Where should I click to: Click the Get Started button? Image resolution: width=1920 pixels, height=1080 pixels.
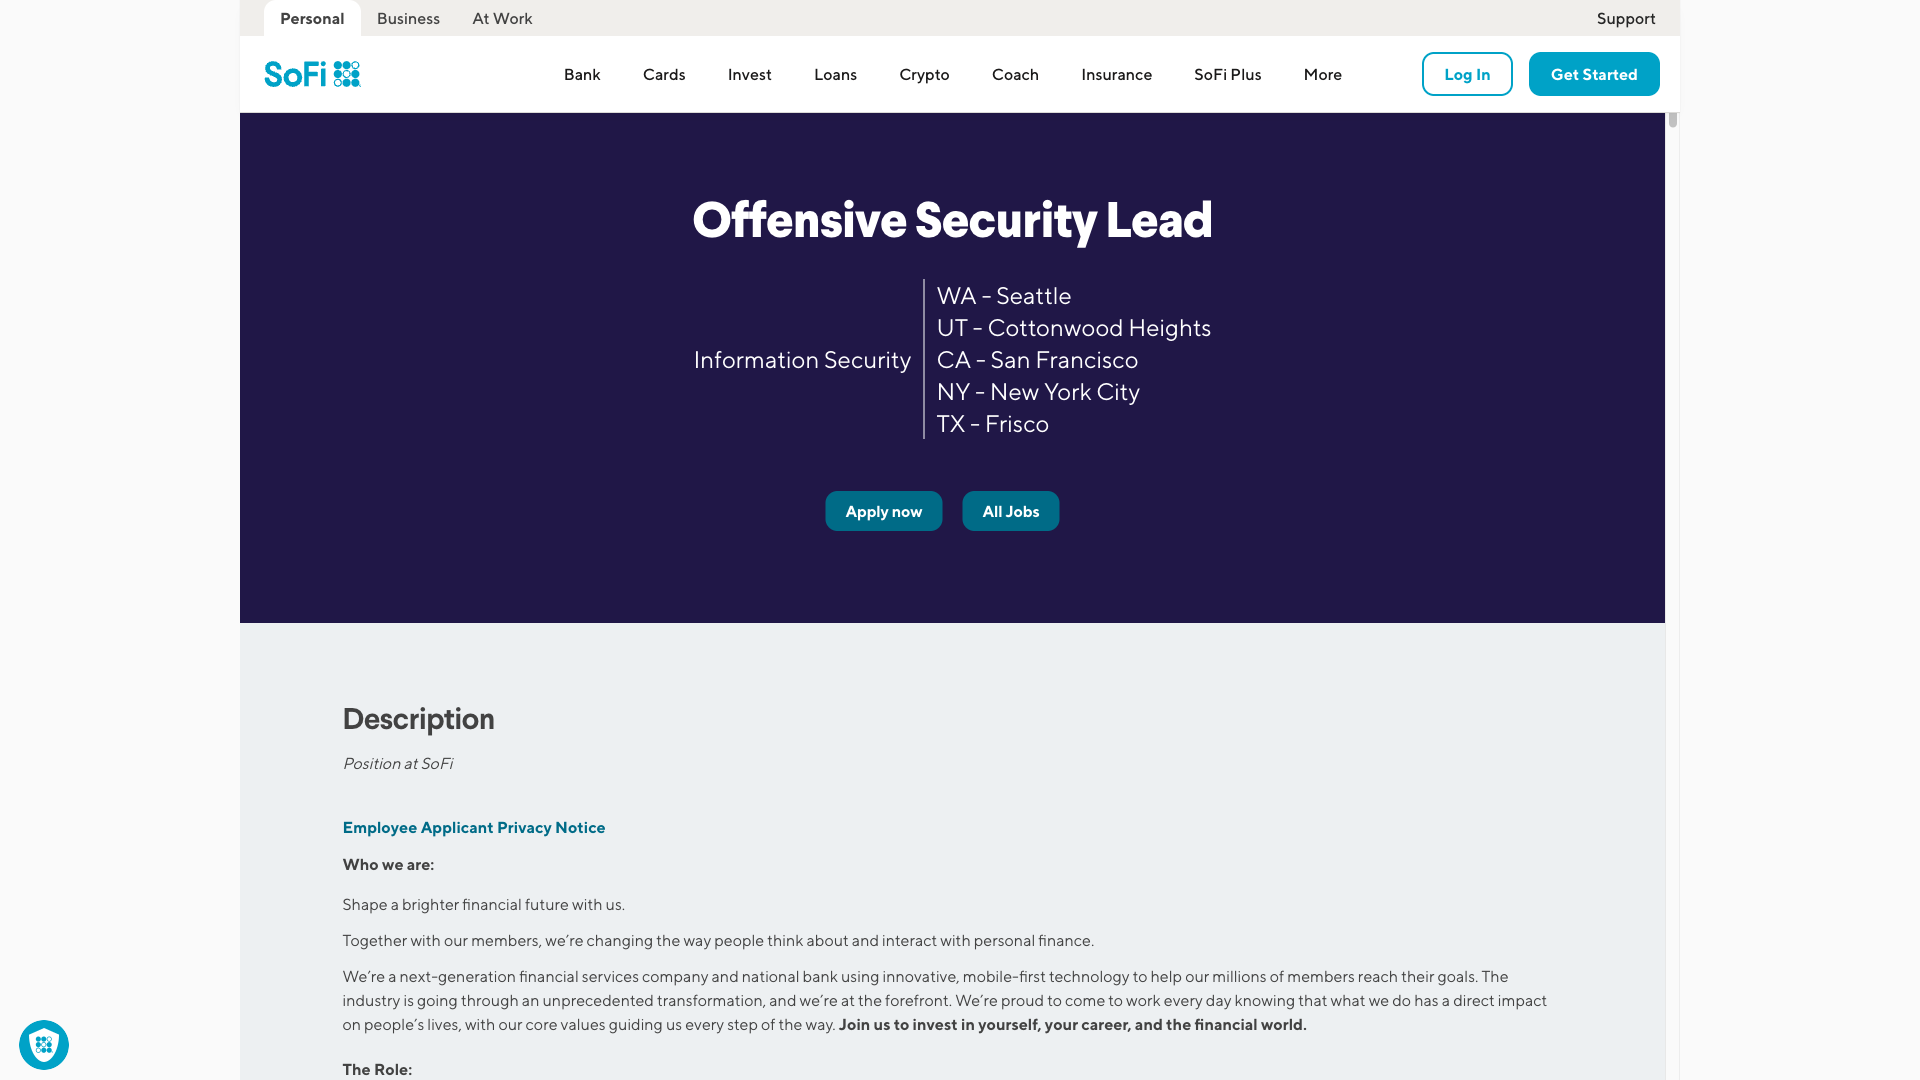pos(1594,74)
